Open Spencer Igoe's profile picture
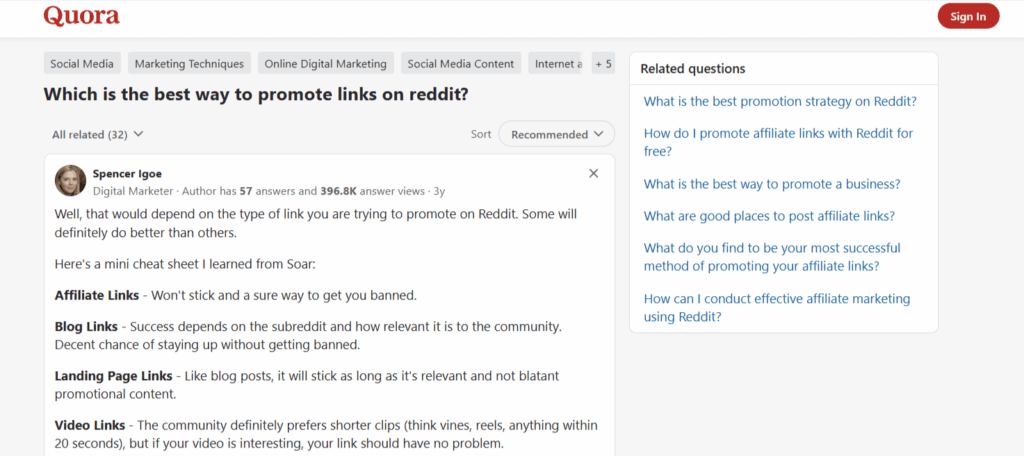This screenshot has height=456, width=1024. [x=70, y=180]
